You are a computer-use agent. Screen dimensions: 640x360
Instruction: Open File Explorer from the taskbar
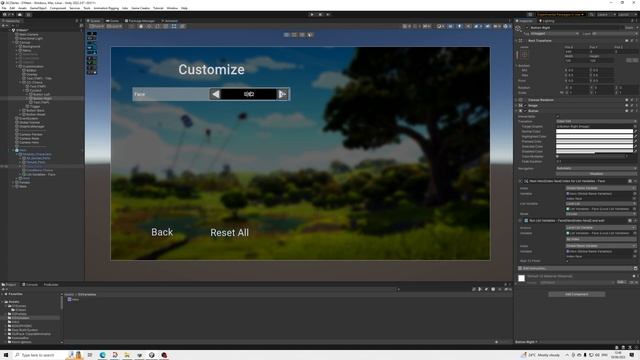pos(127,355)
